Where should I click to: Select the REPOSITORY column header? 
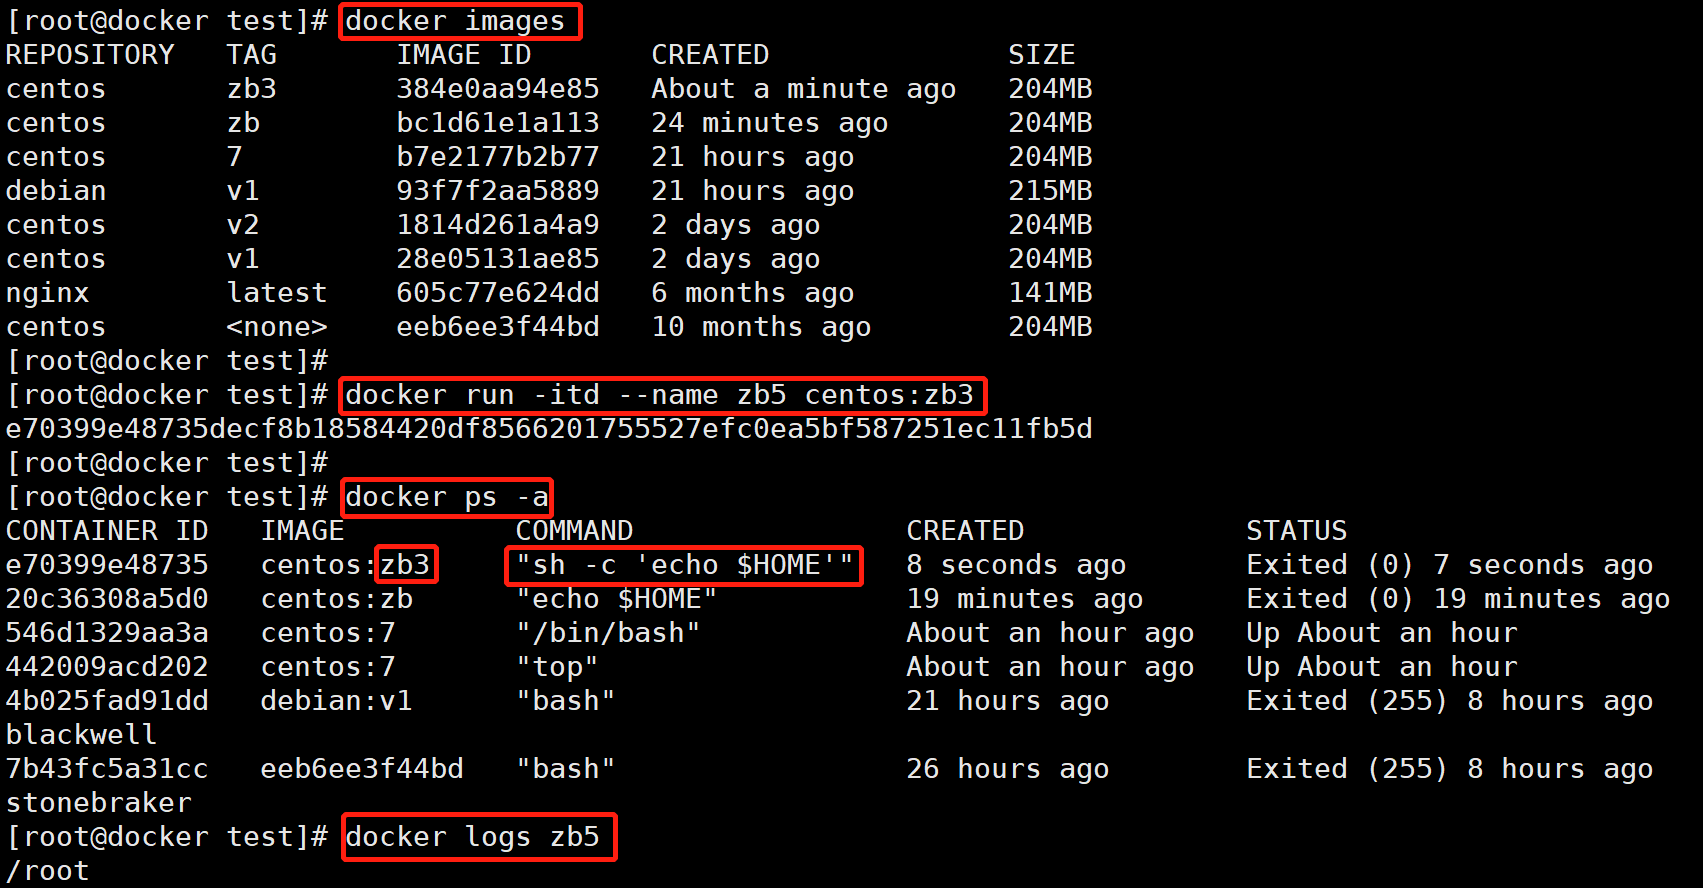click(x=90, y=55)
